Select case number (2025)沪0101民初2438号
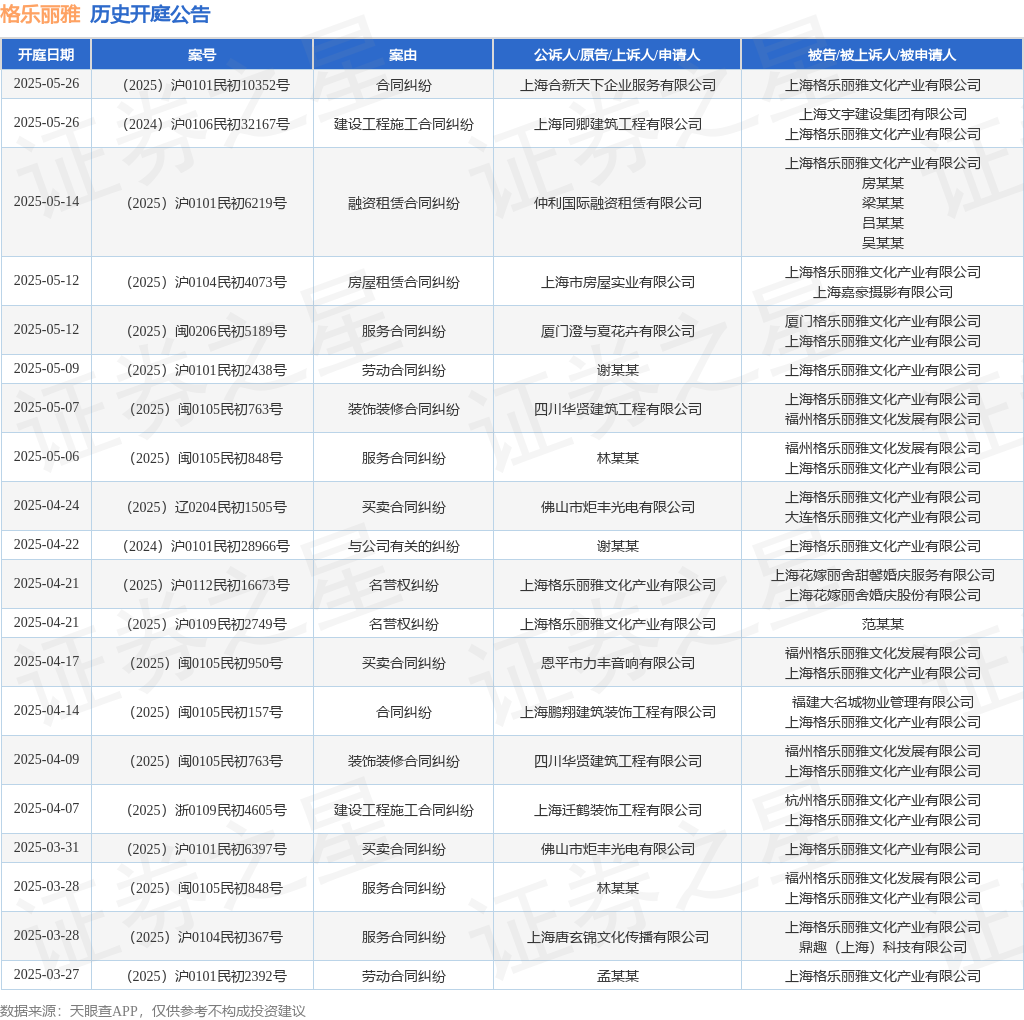The width and height of the screenshot is (1024, 1020). click(x=206, y=370)
